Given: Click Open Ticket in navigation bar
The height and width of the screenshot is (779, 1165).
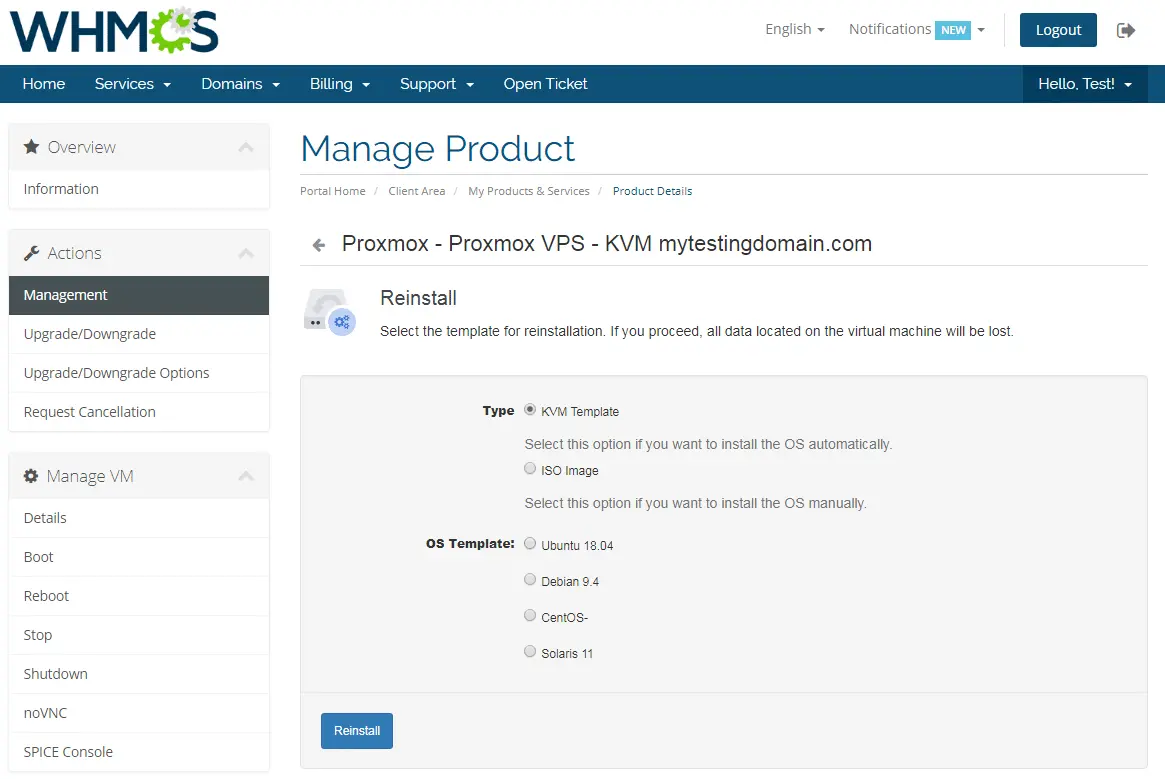Looking at the screenshot, I should point(545,84).
